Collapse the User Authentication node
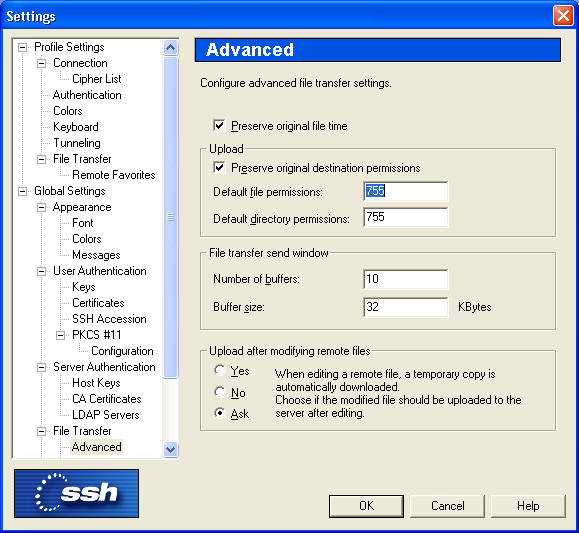This screenshot has width=579, height=533. click(x=42, y=271)
